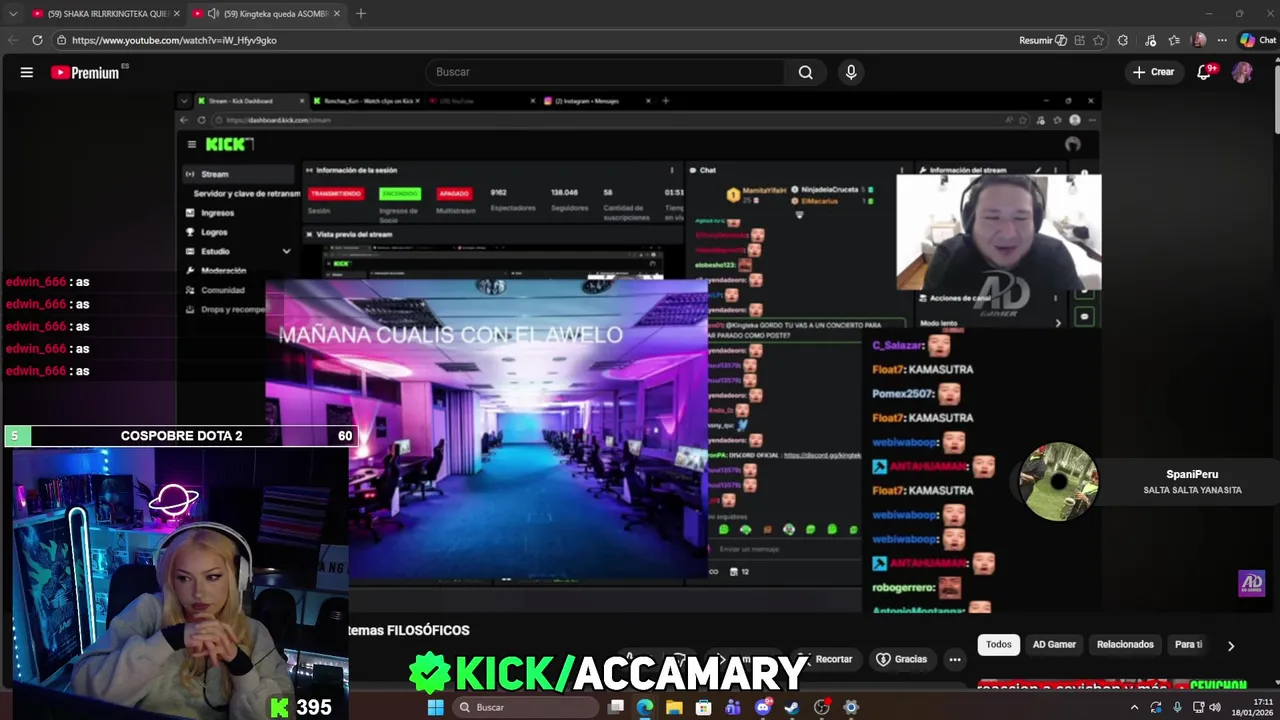The image size is (1280, 720).
Task: Click the AD Gamer channel watermark
Action: 1251,583
